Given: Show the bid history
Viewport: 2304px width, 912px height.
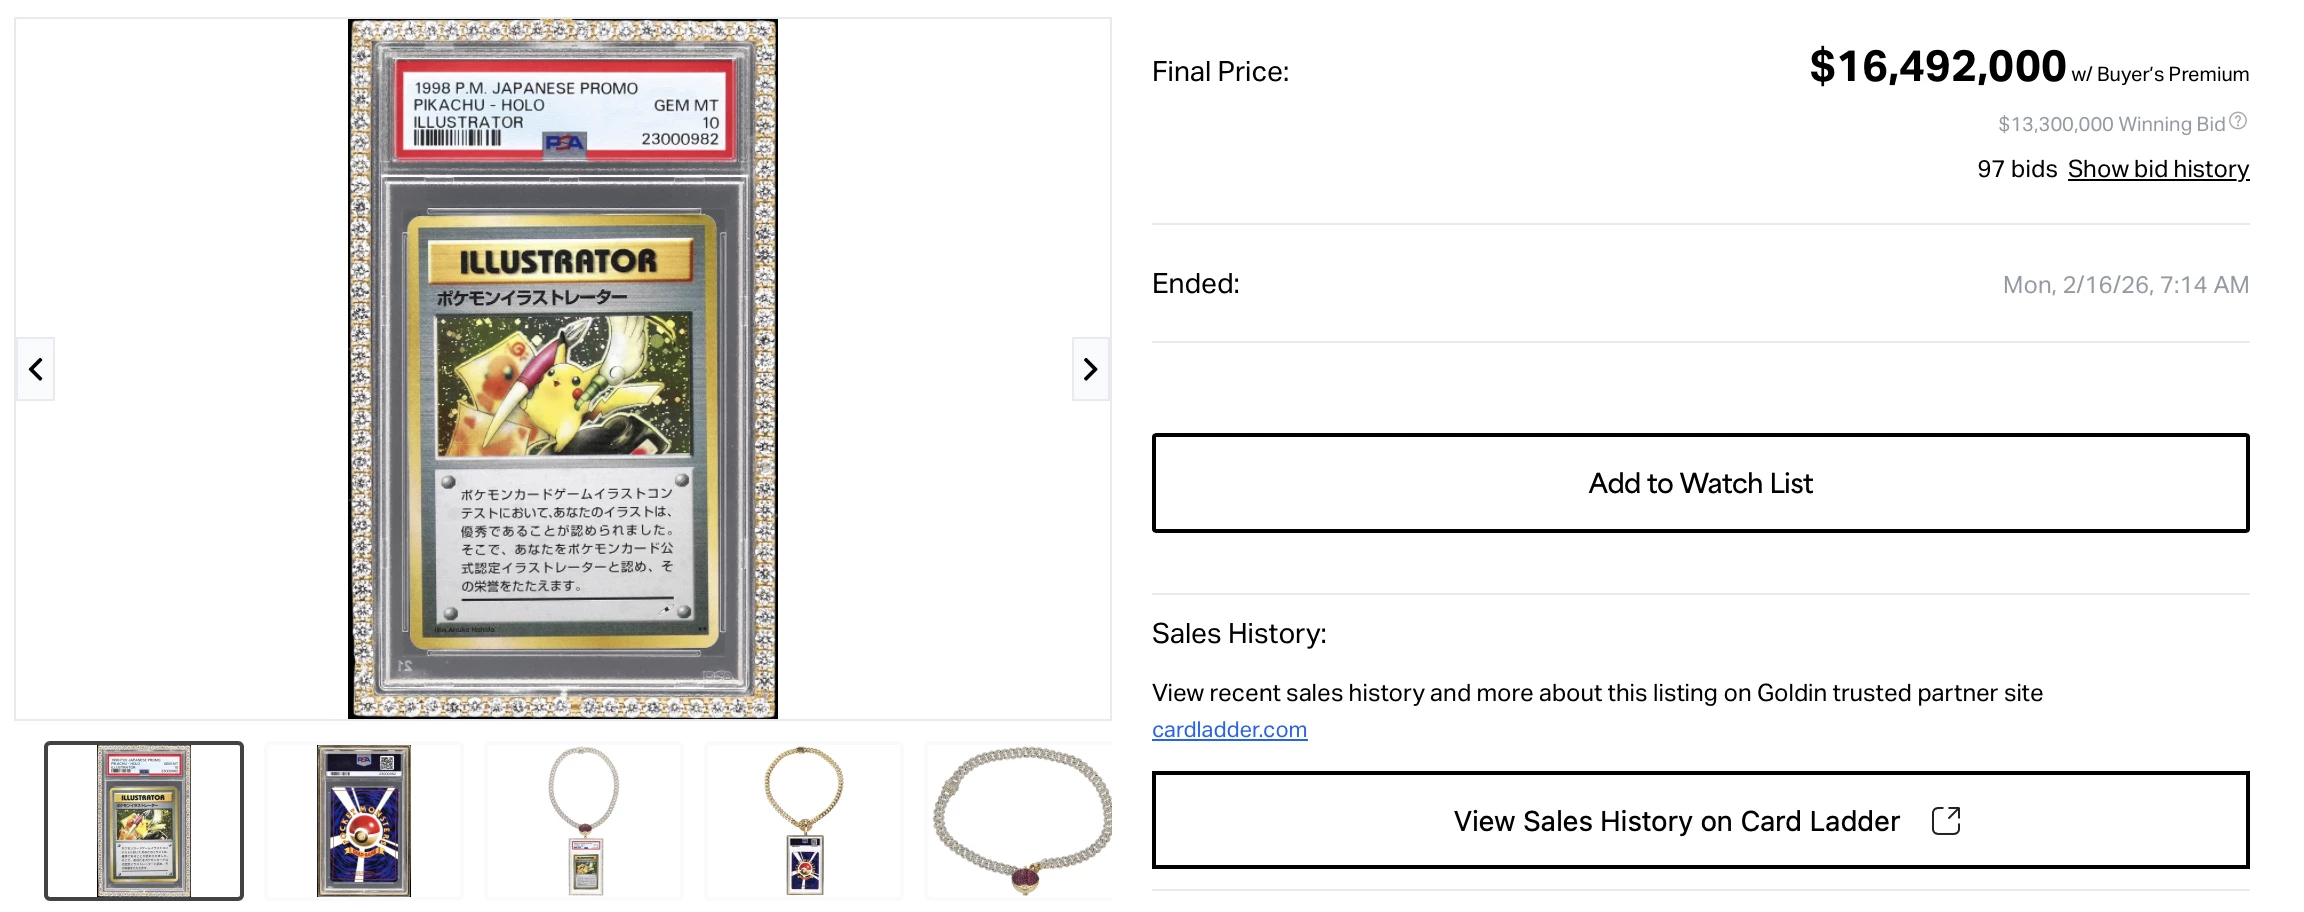Looking at the screenshot, I should [2158, 169].
